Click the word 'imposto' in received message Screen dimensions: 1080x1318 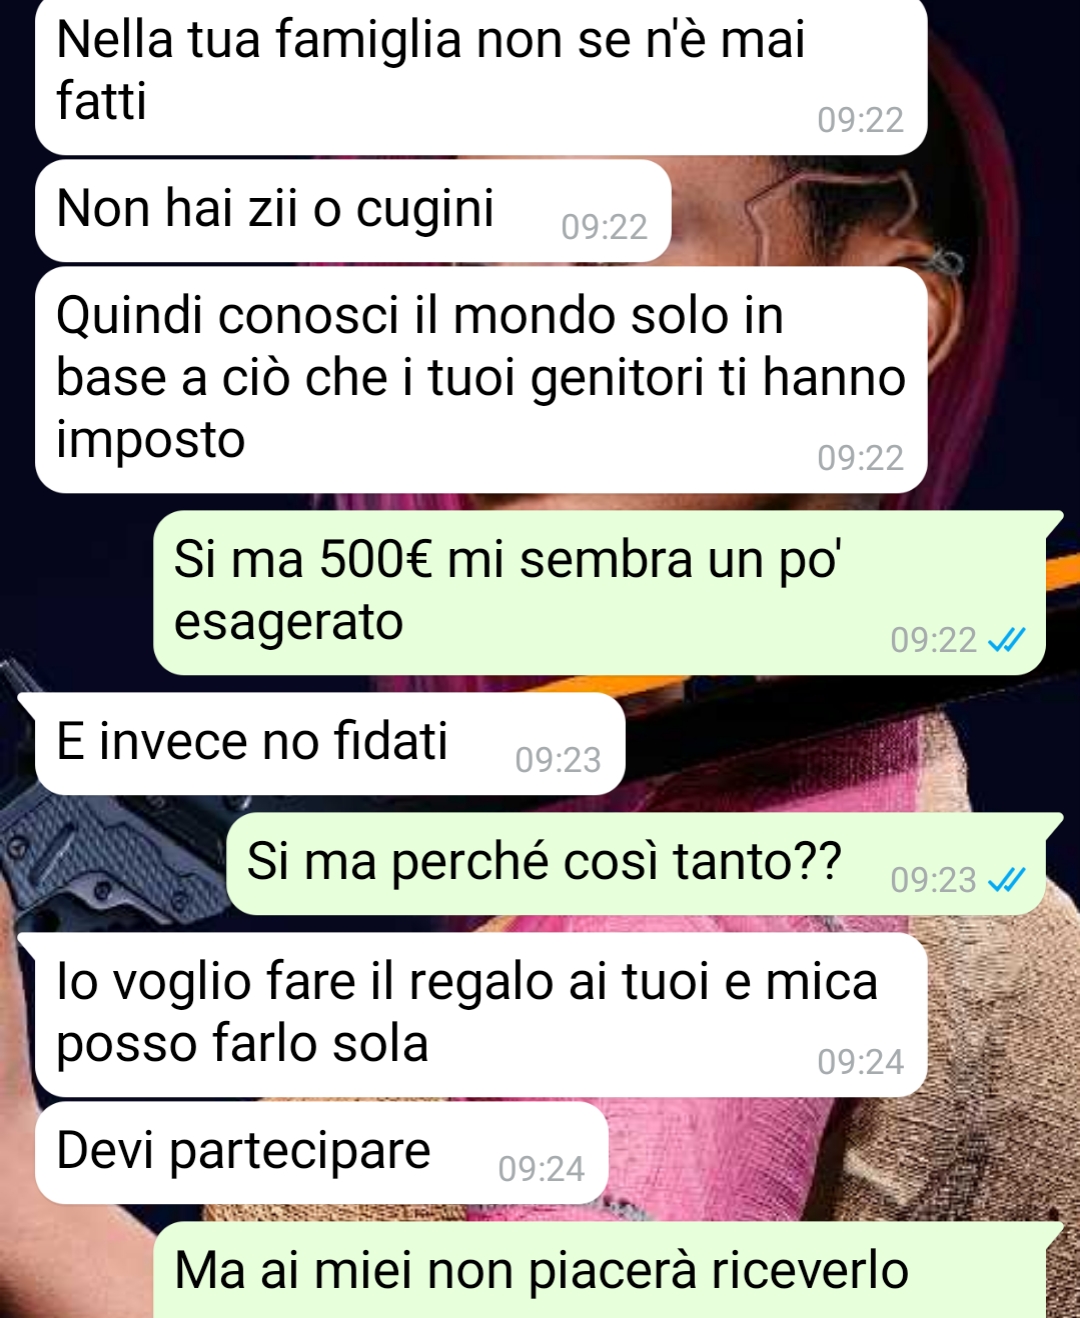(x=151, y=440)
